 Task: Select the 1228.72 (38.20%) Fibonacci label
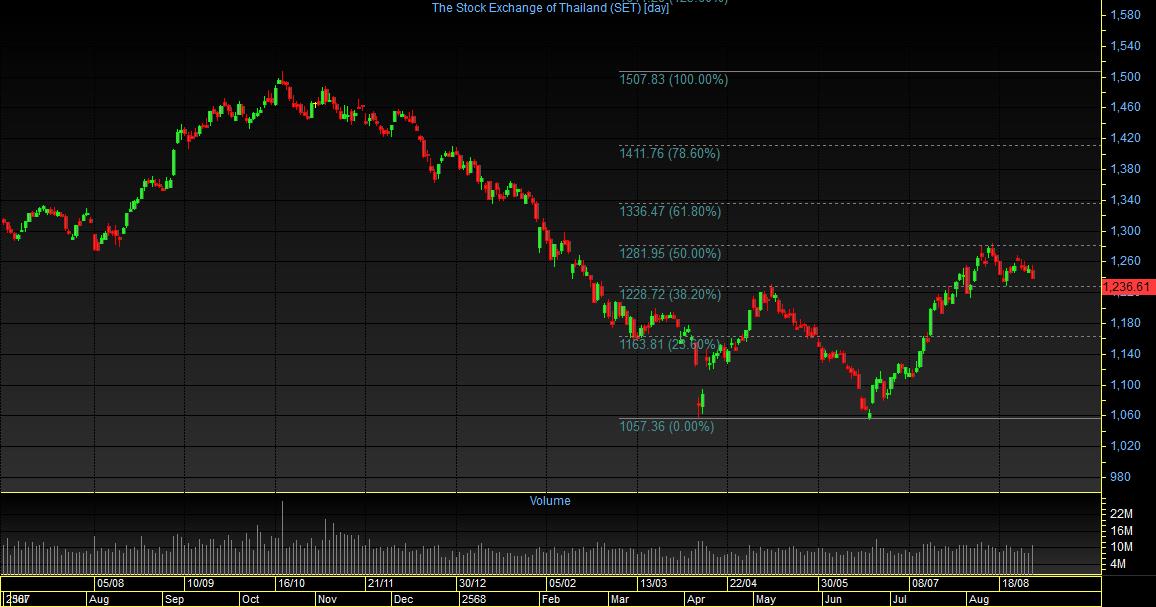(x=669, y=294)
